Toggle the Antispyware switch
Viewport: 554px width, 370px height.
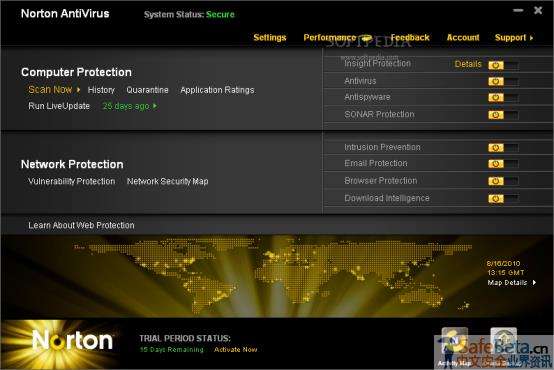pyautogui.click(x=503, y=98)
